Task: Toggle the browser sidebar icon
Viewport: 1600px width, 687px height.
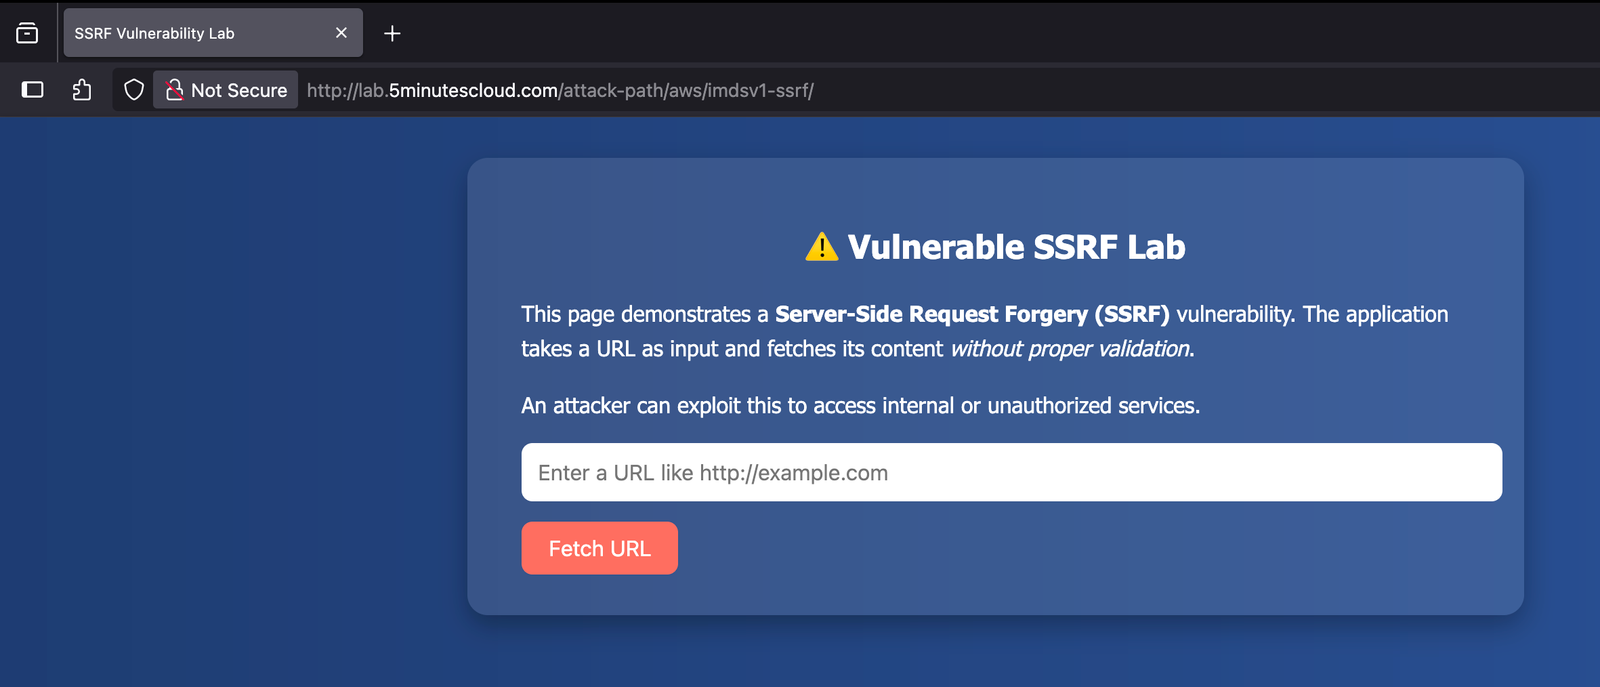Action: coord(33,90)
